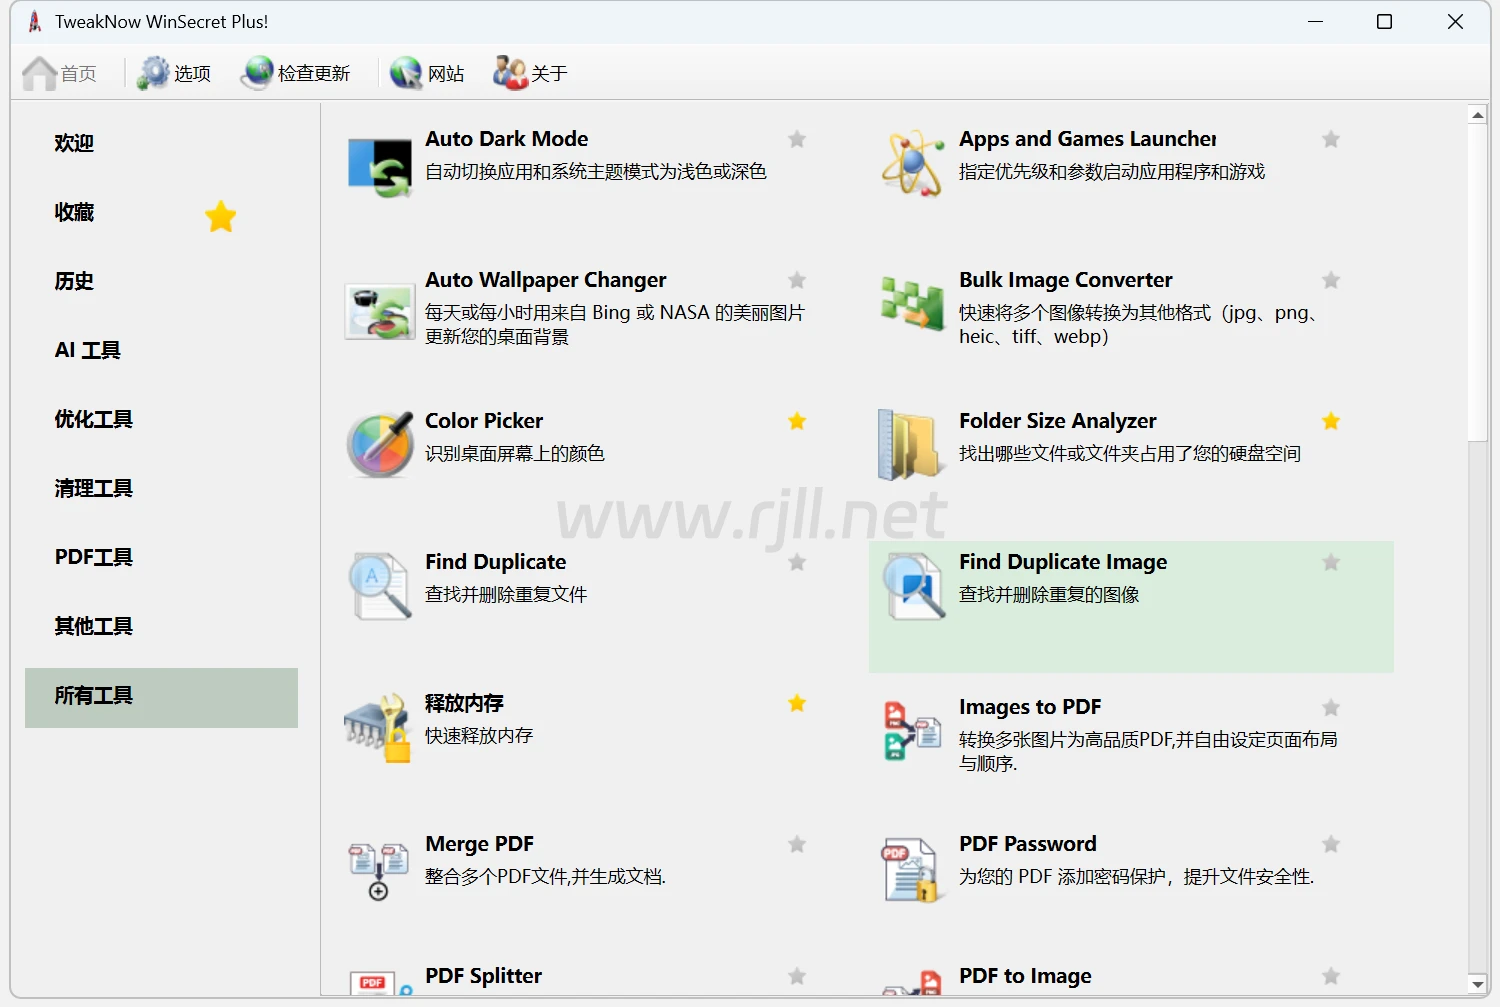Screen dimensions: 1500x1007
Task: Open the 选项 settings toolbar button
Action: click(x=175, y=73)
